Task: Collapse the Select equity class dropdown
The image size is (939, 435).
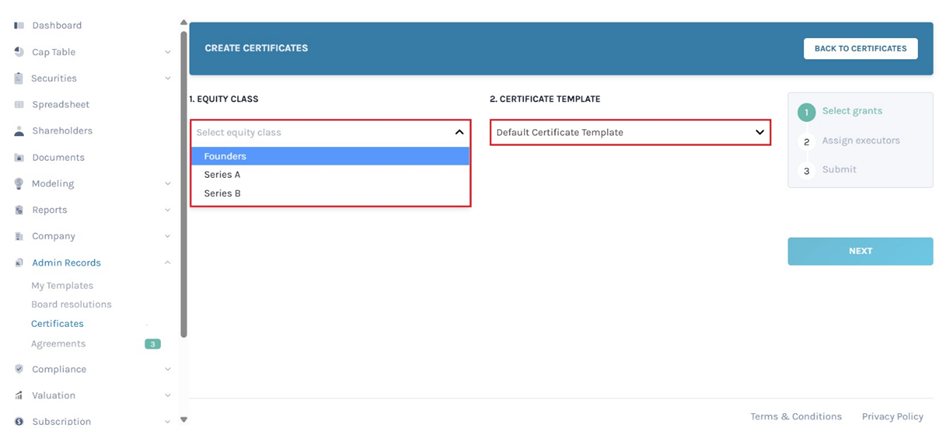Action: coord(459,132)
